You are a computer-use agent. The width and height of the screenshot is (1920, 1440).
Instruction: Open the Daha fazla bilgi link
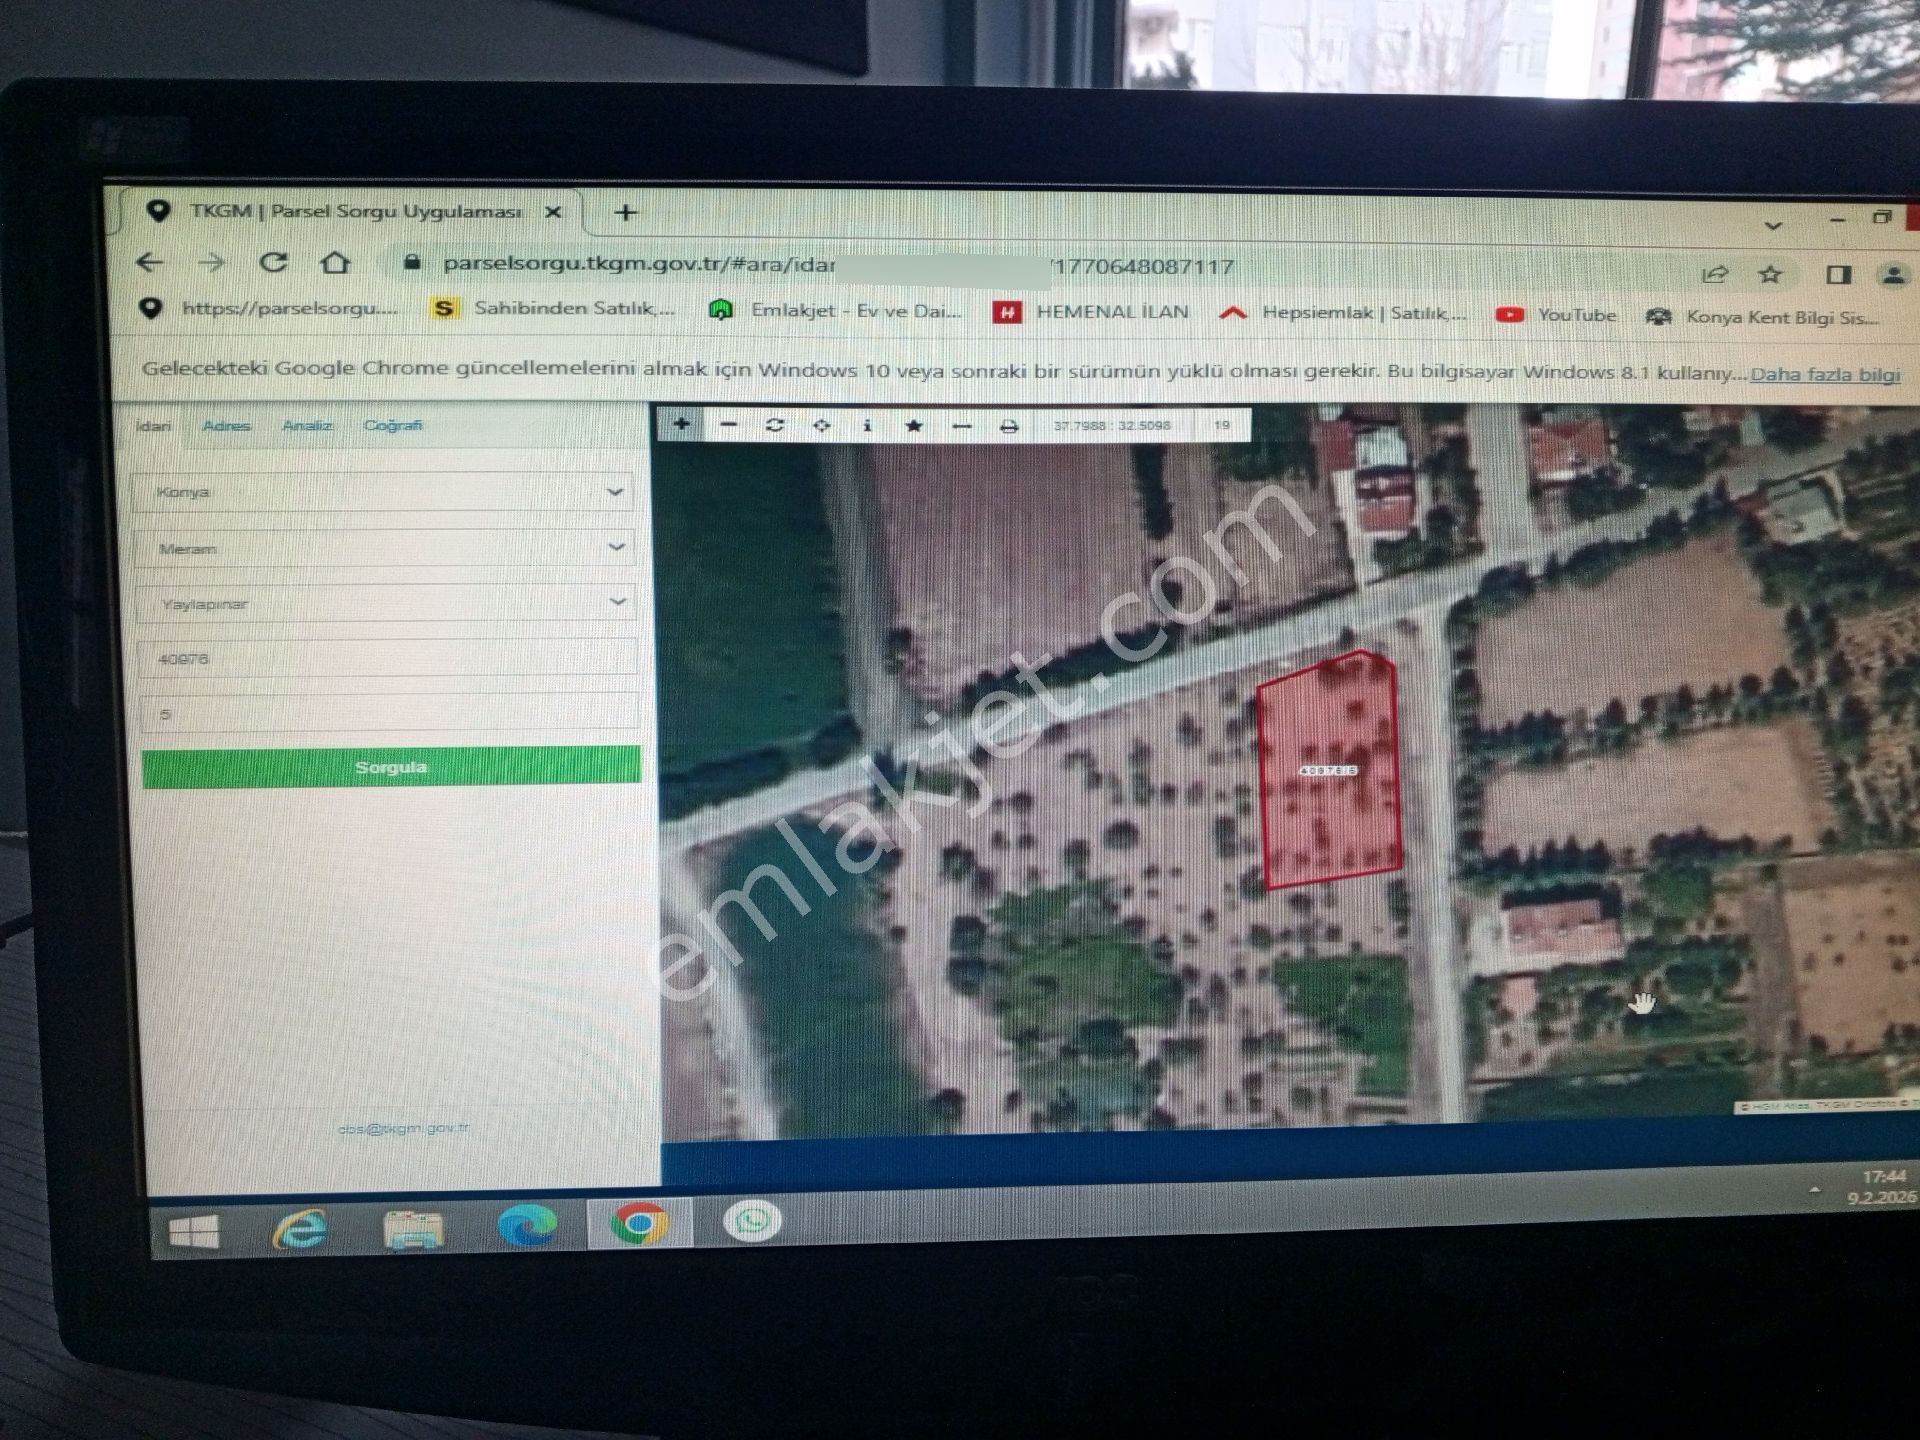[1824, 375]
